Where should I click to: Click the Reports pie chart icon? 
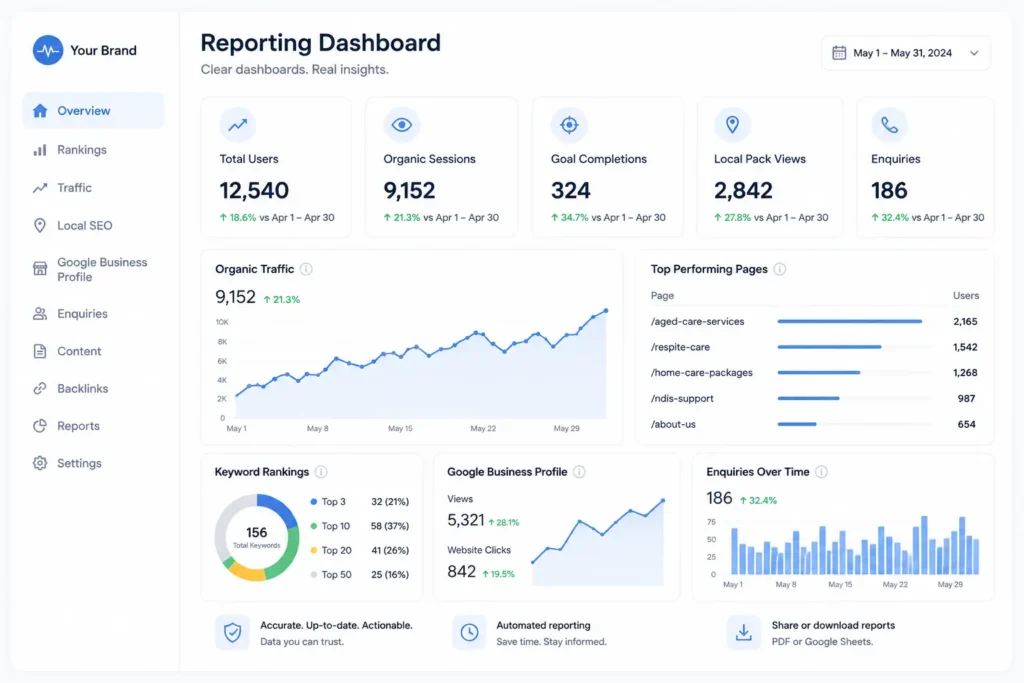[40, 426]
